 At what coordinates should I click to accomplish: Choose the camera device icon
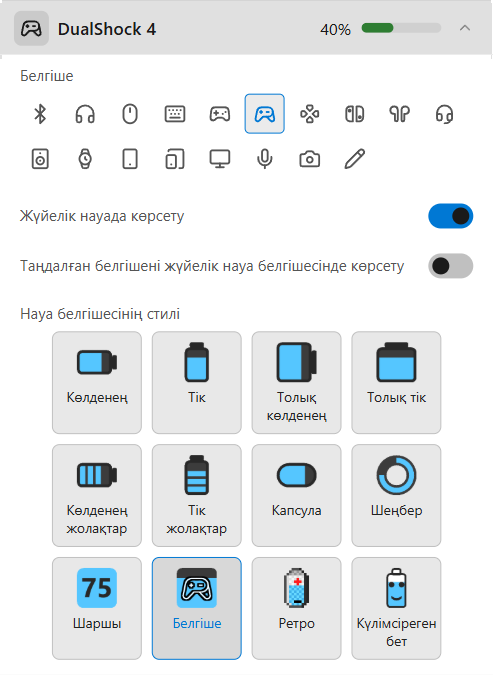(310, 159)
